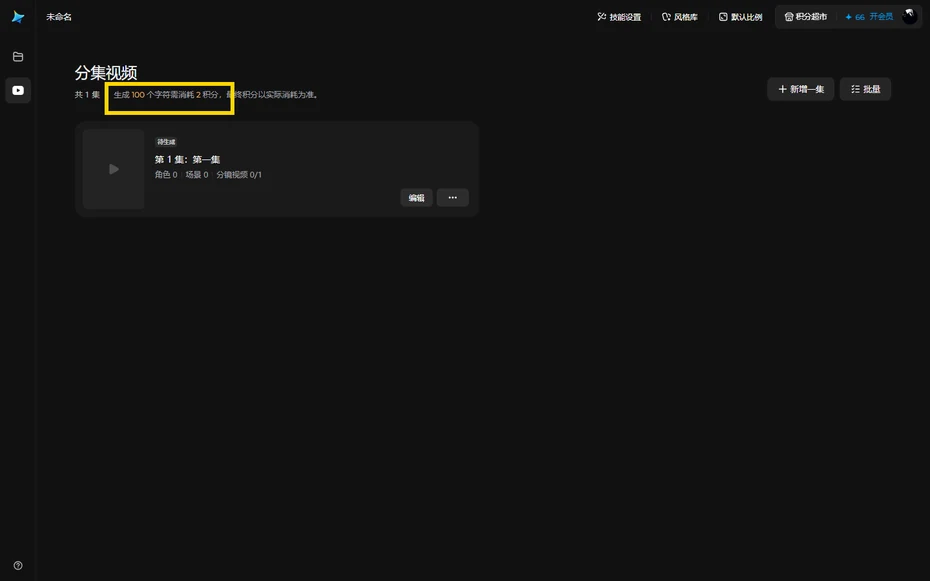The height and width of the screenshot is (581, 930).
Task: Open the 默认比例 ratio setting
Action: 740,17
